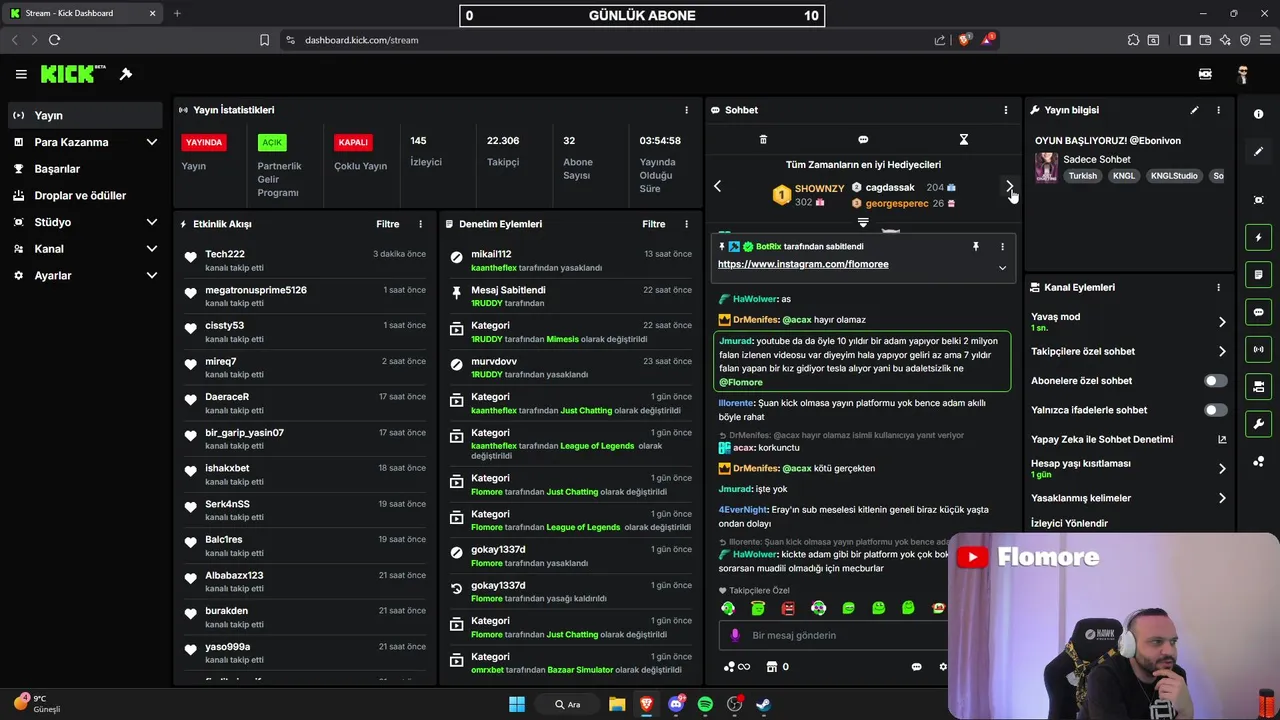
Task: Open chat settings gear below message box
Action: (x=942, y=667)
